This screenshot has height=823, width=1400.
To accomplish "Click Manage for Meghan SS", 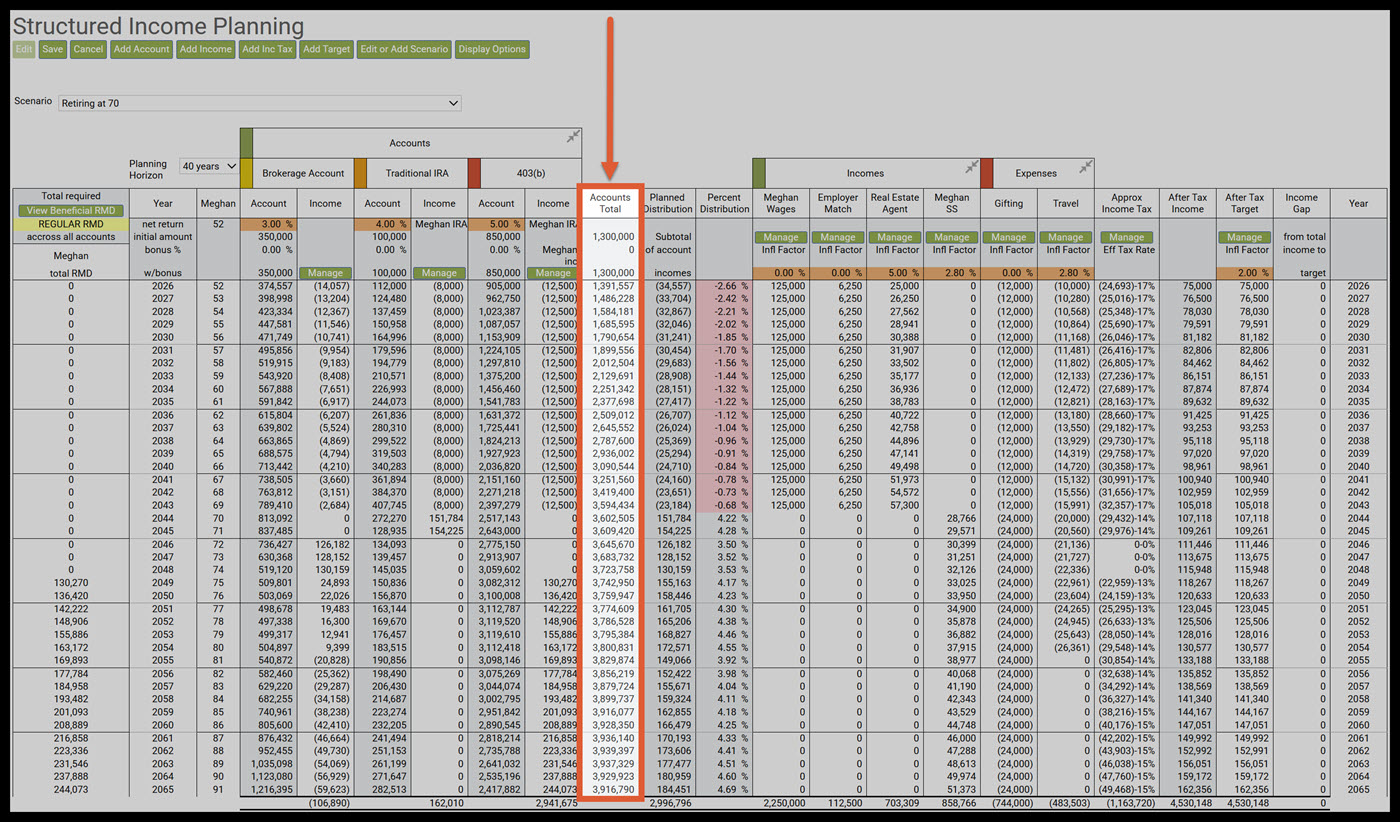I will point(951,237).
